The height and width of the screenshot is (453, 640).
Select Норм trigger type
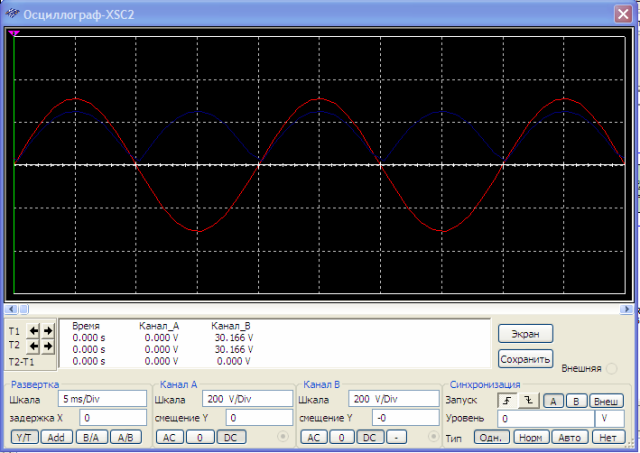[531, 437]
